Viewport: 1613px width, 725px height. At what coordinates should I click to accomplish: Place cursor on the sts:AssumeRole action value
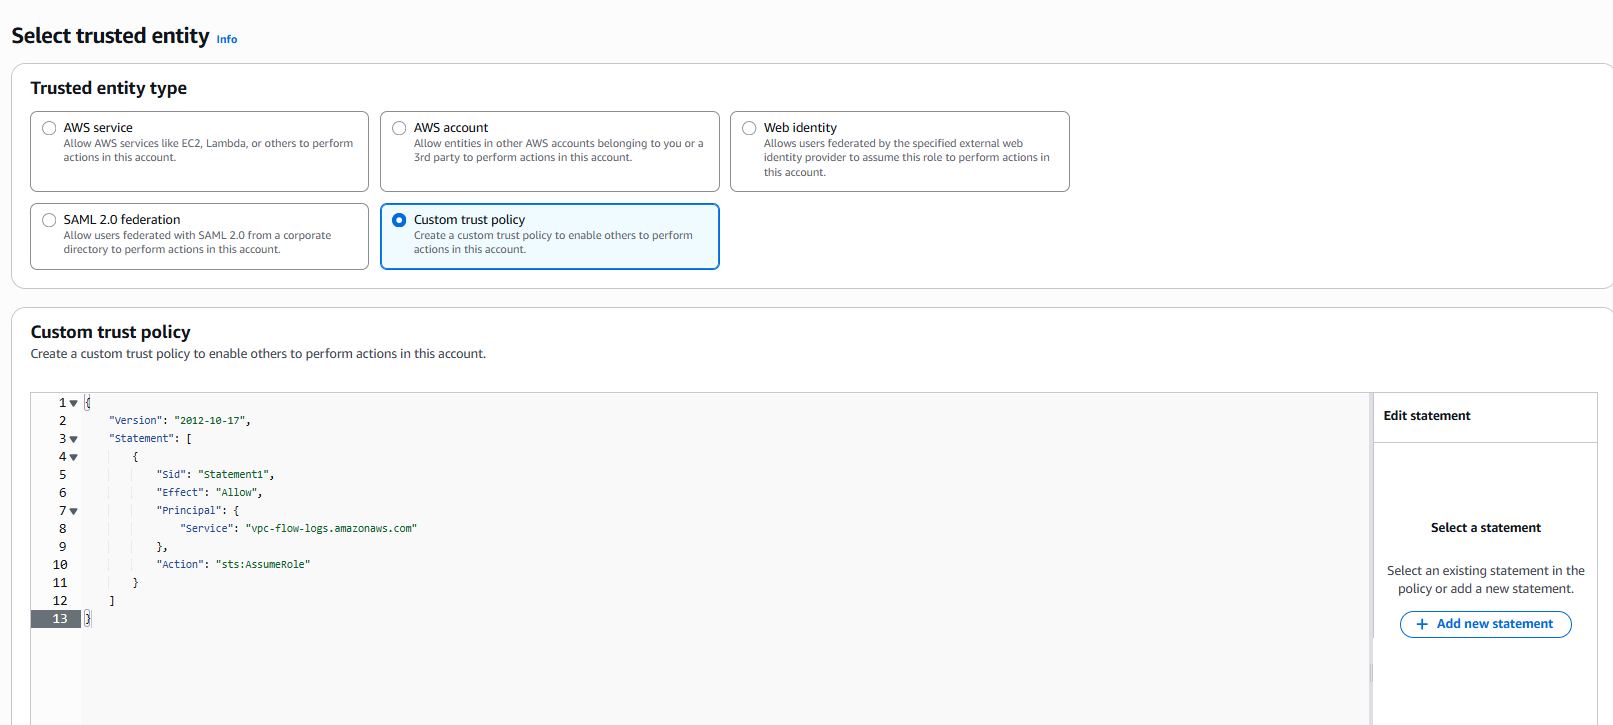[x=263, y=565]
